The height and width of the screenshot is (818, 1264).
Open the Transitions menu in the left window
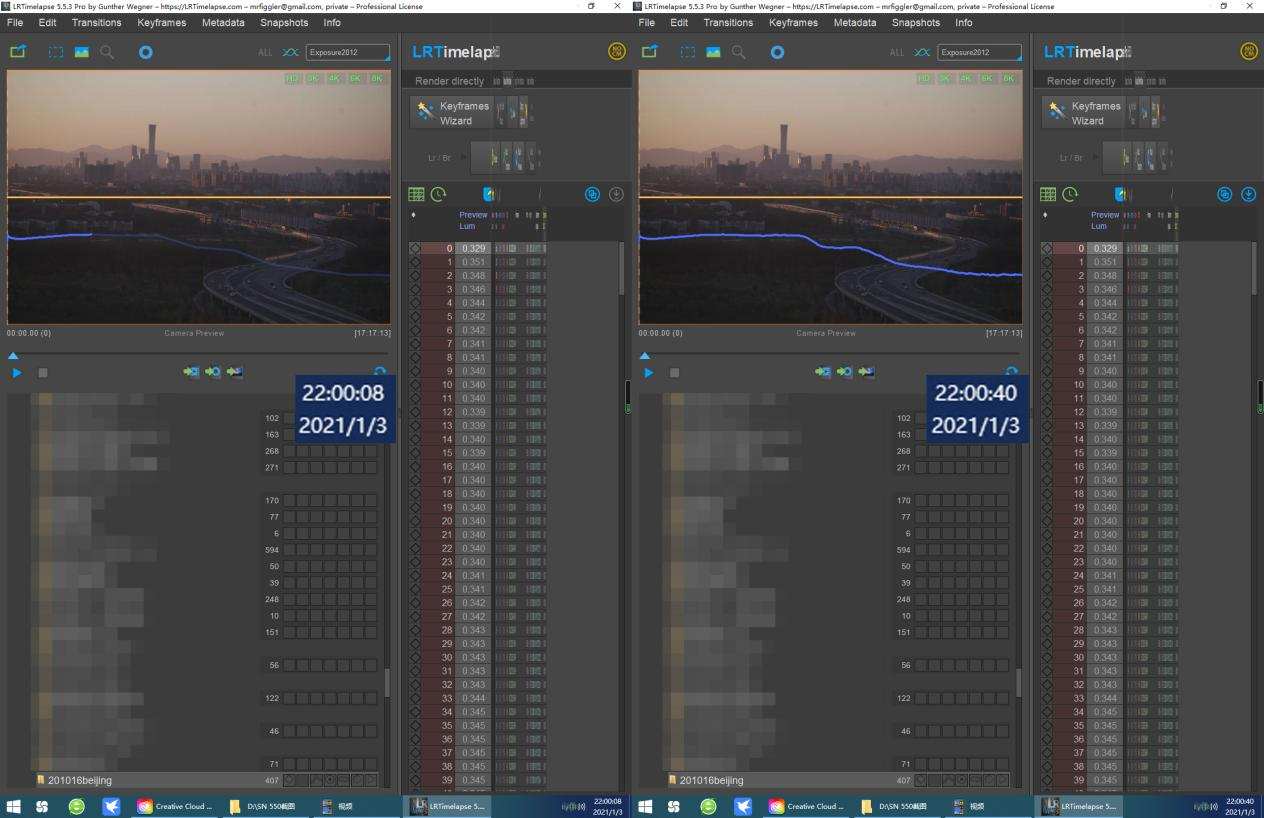pos(96,22)
